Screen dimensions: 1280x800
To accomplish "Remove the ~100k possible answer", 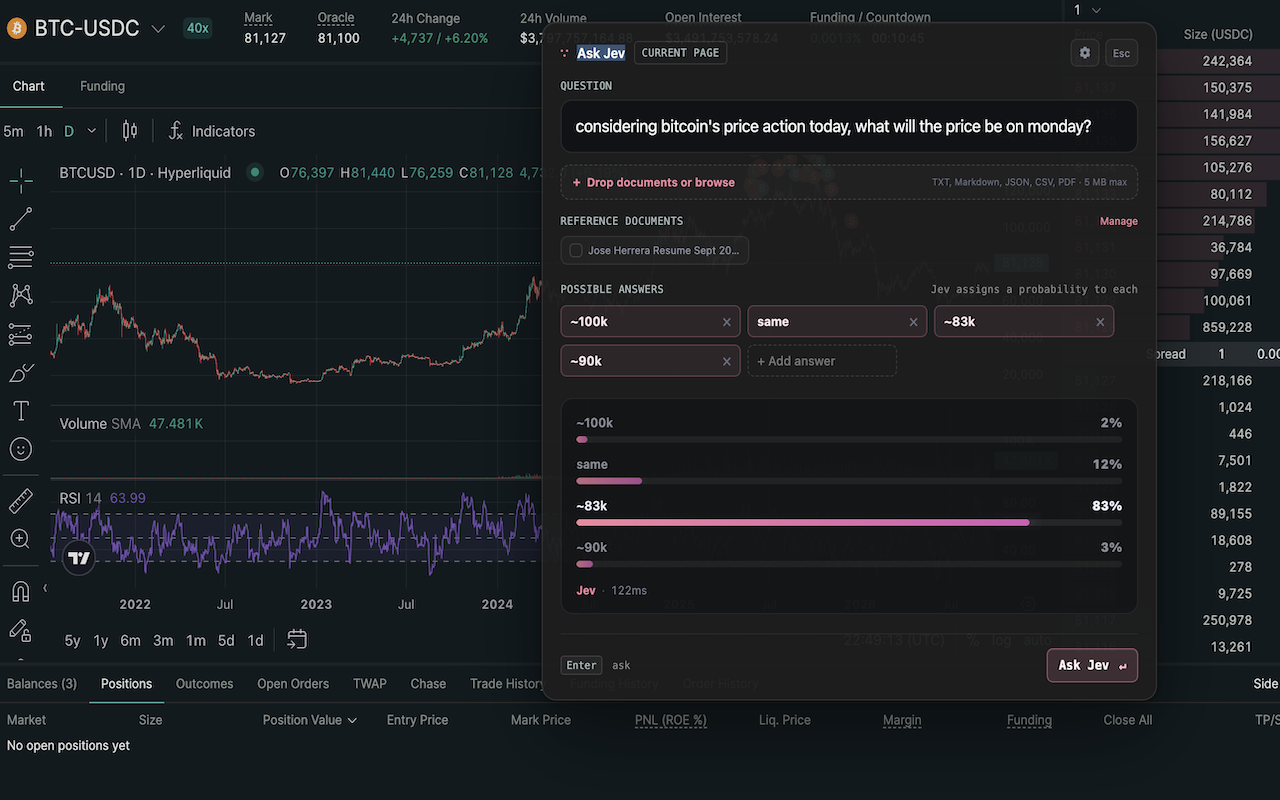I will point(727,322).
